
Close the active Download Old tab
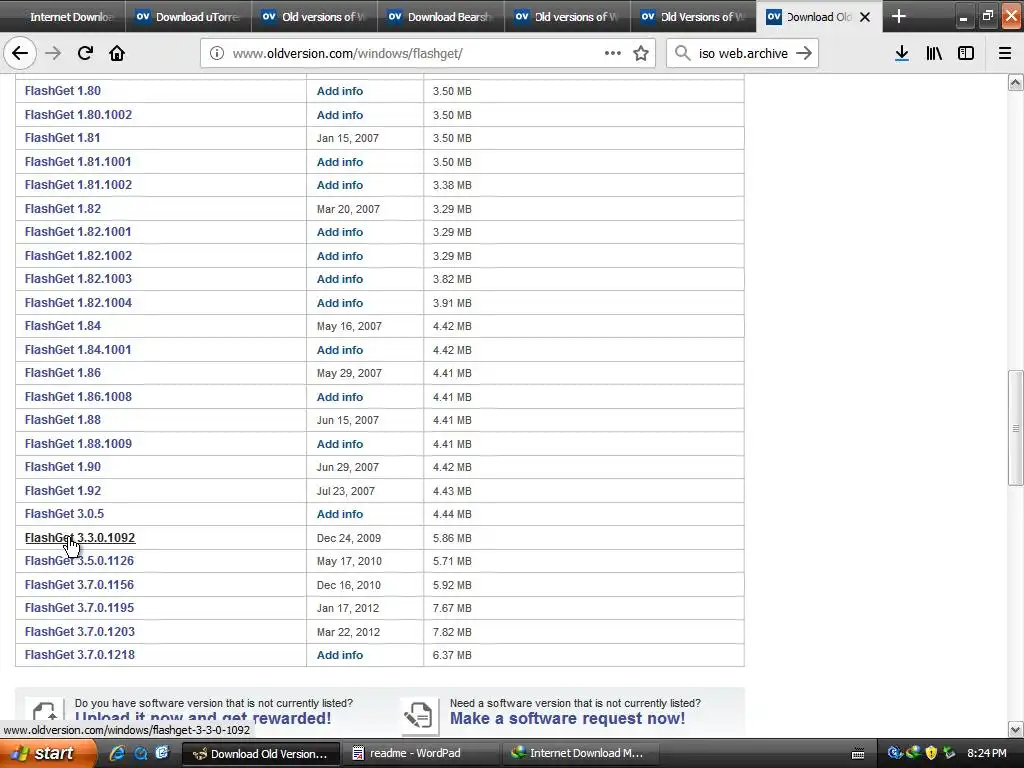pos(865,17)
